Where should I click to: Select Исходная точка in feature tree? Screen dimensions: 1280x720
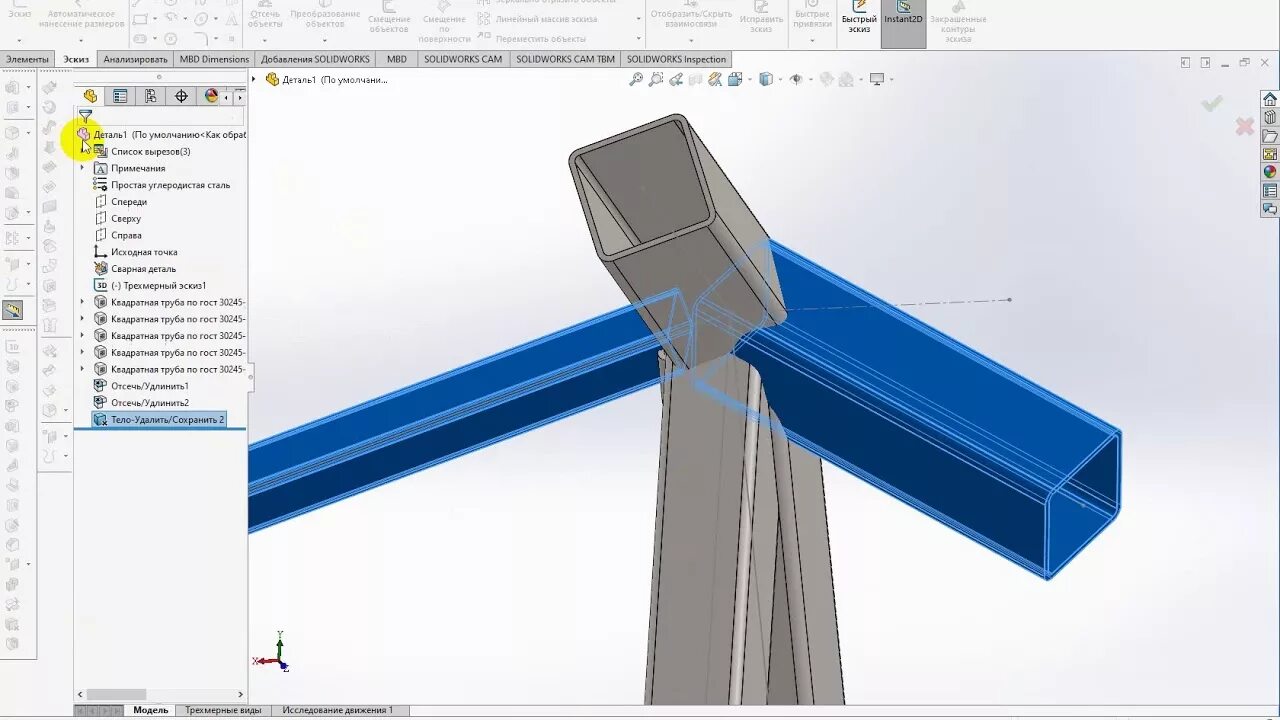click(144, 252)
